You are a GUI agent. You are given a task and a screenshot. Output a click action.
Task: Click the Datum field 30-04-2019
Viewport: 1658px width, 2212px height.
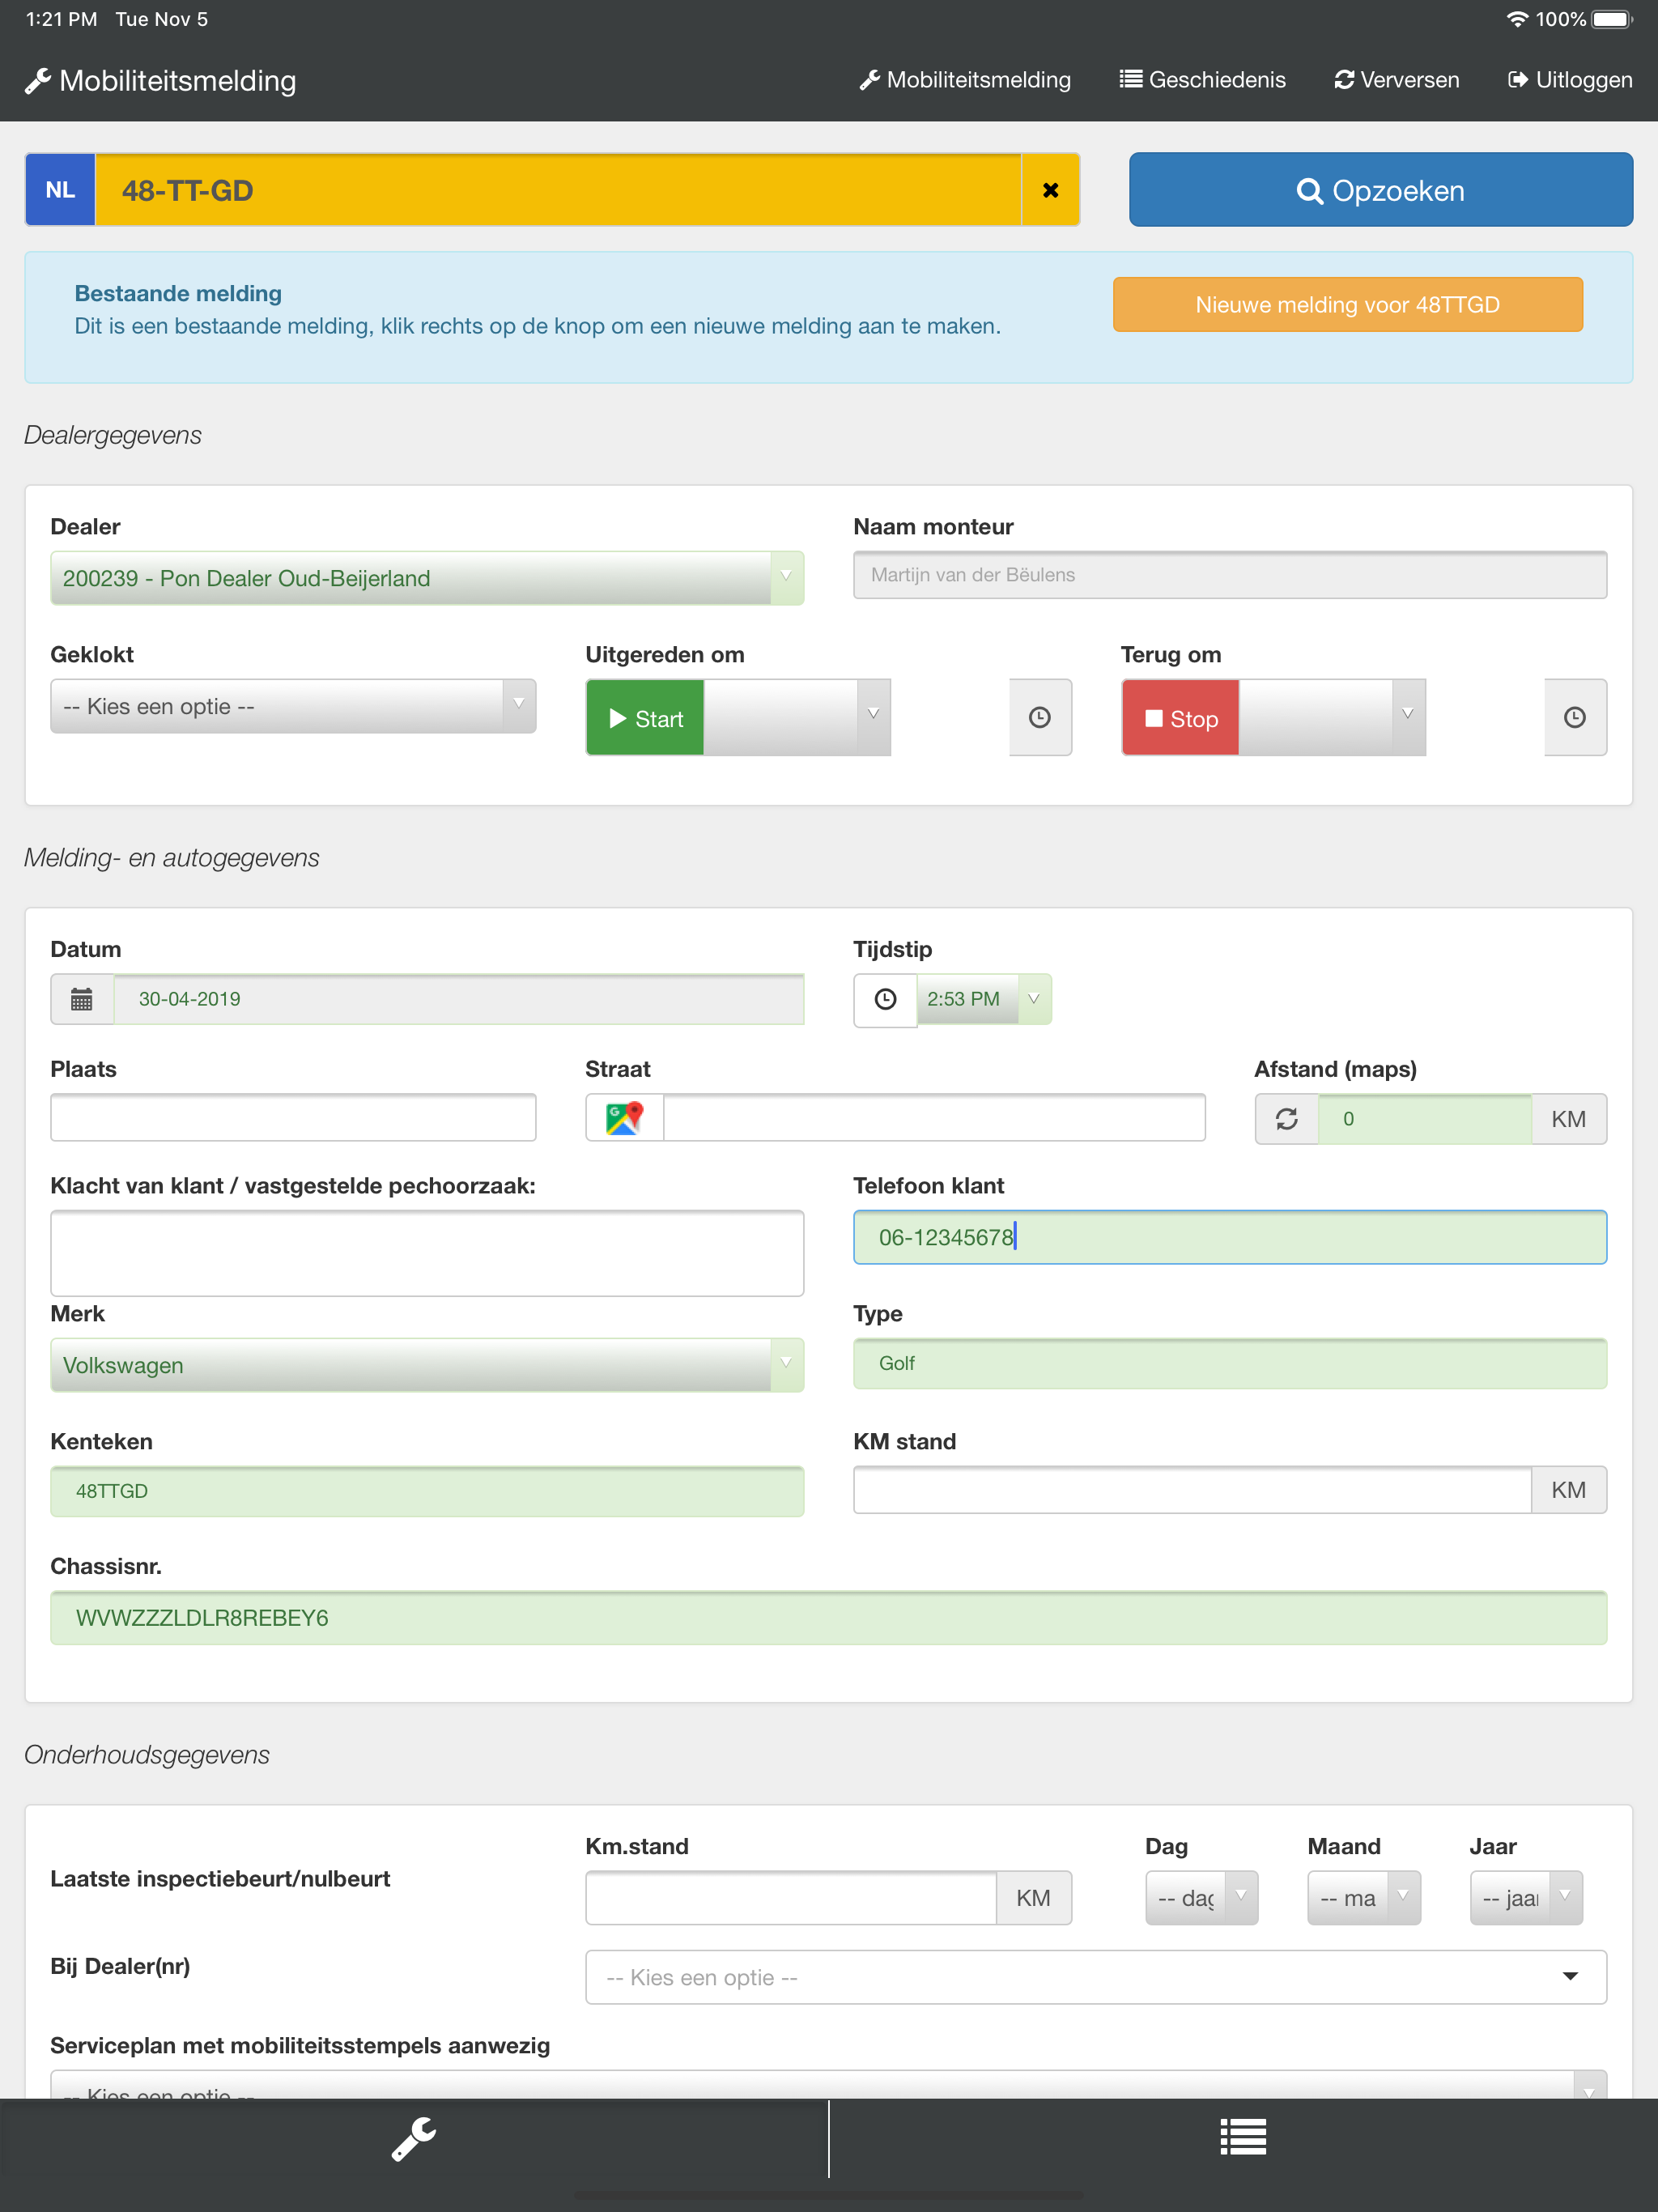pos(459,999)
